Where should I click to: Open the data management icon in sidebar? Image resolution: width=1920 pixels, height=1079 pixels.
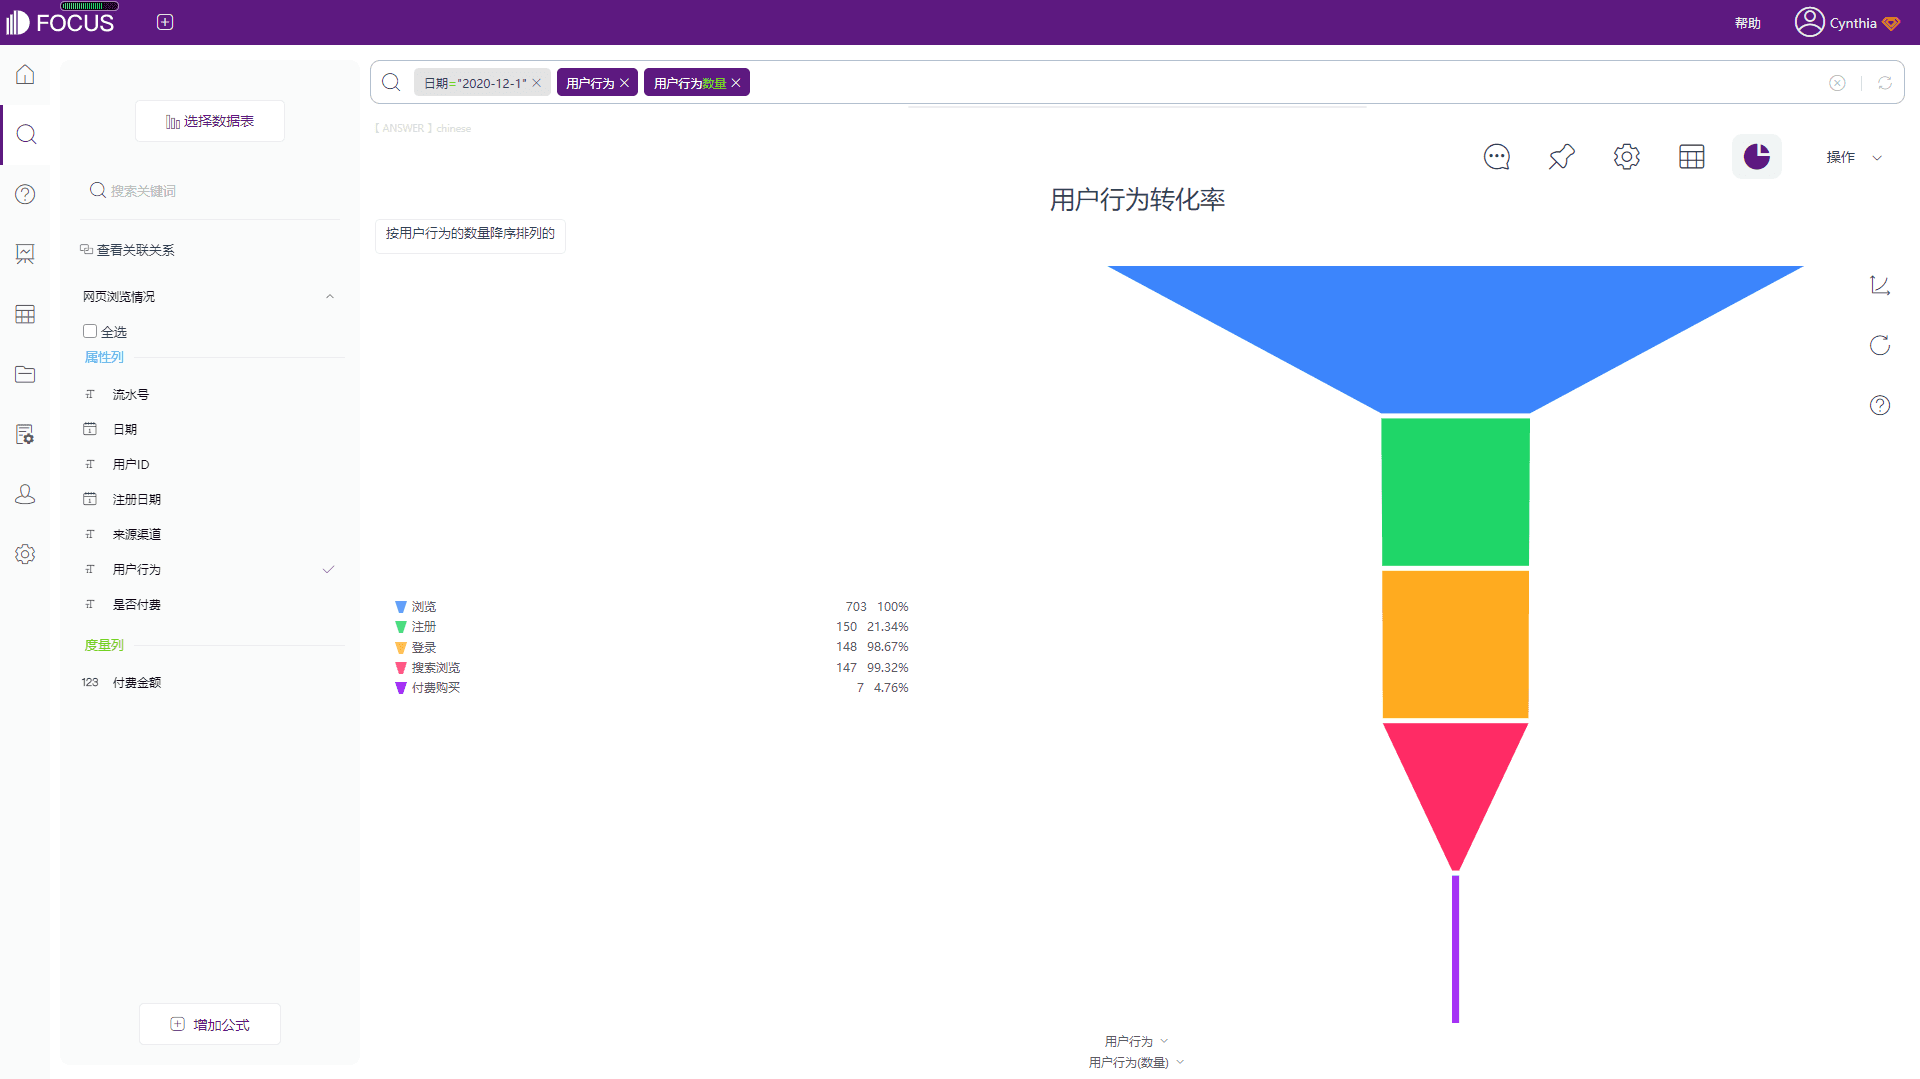click(25, 434)
